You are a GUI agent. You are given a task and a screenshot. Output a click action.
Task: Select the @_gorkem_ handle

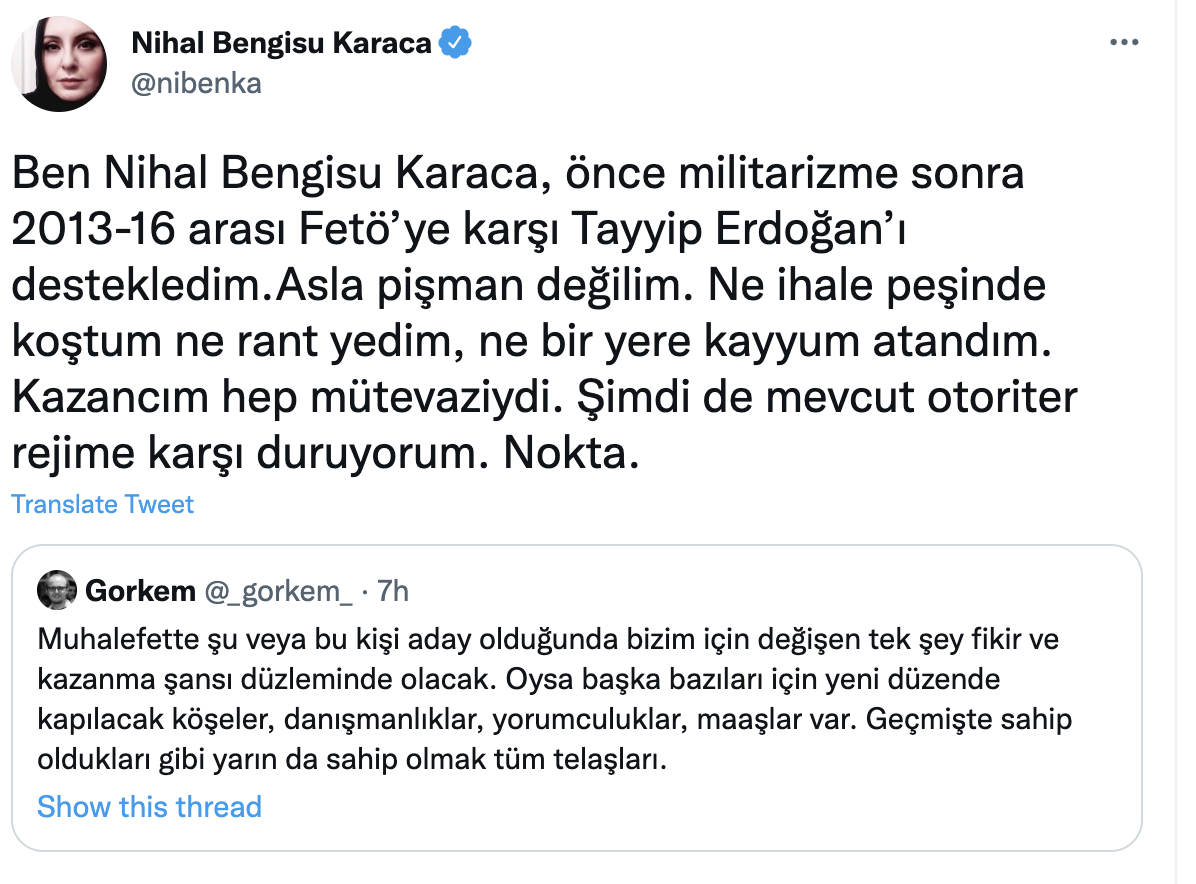(x=279, y=591)
